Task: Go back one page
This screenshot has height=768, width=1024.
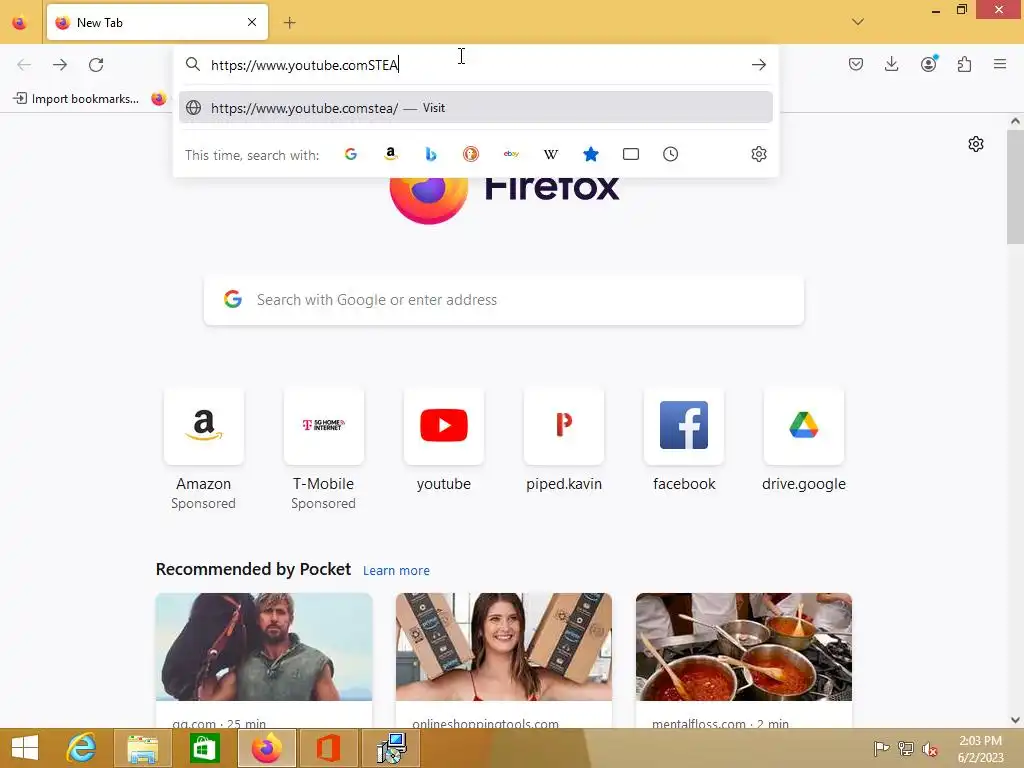Action: pos(24,65)
